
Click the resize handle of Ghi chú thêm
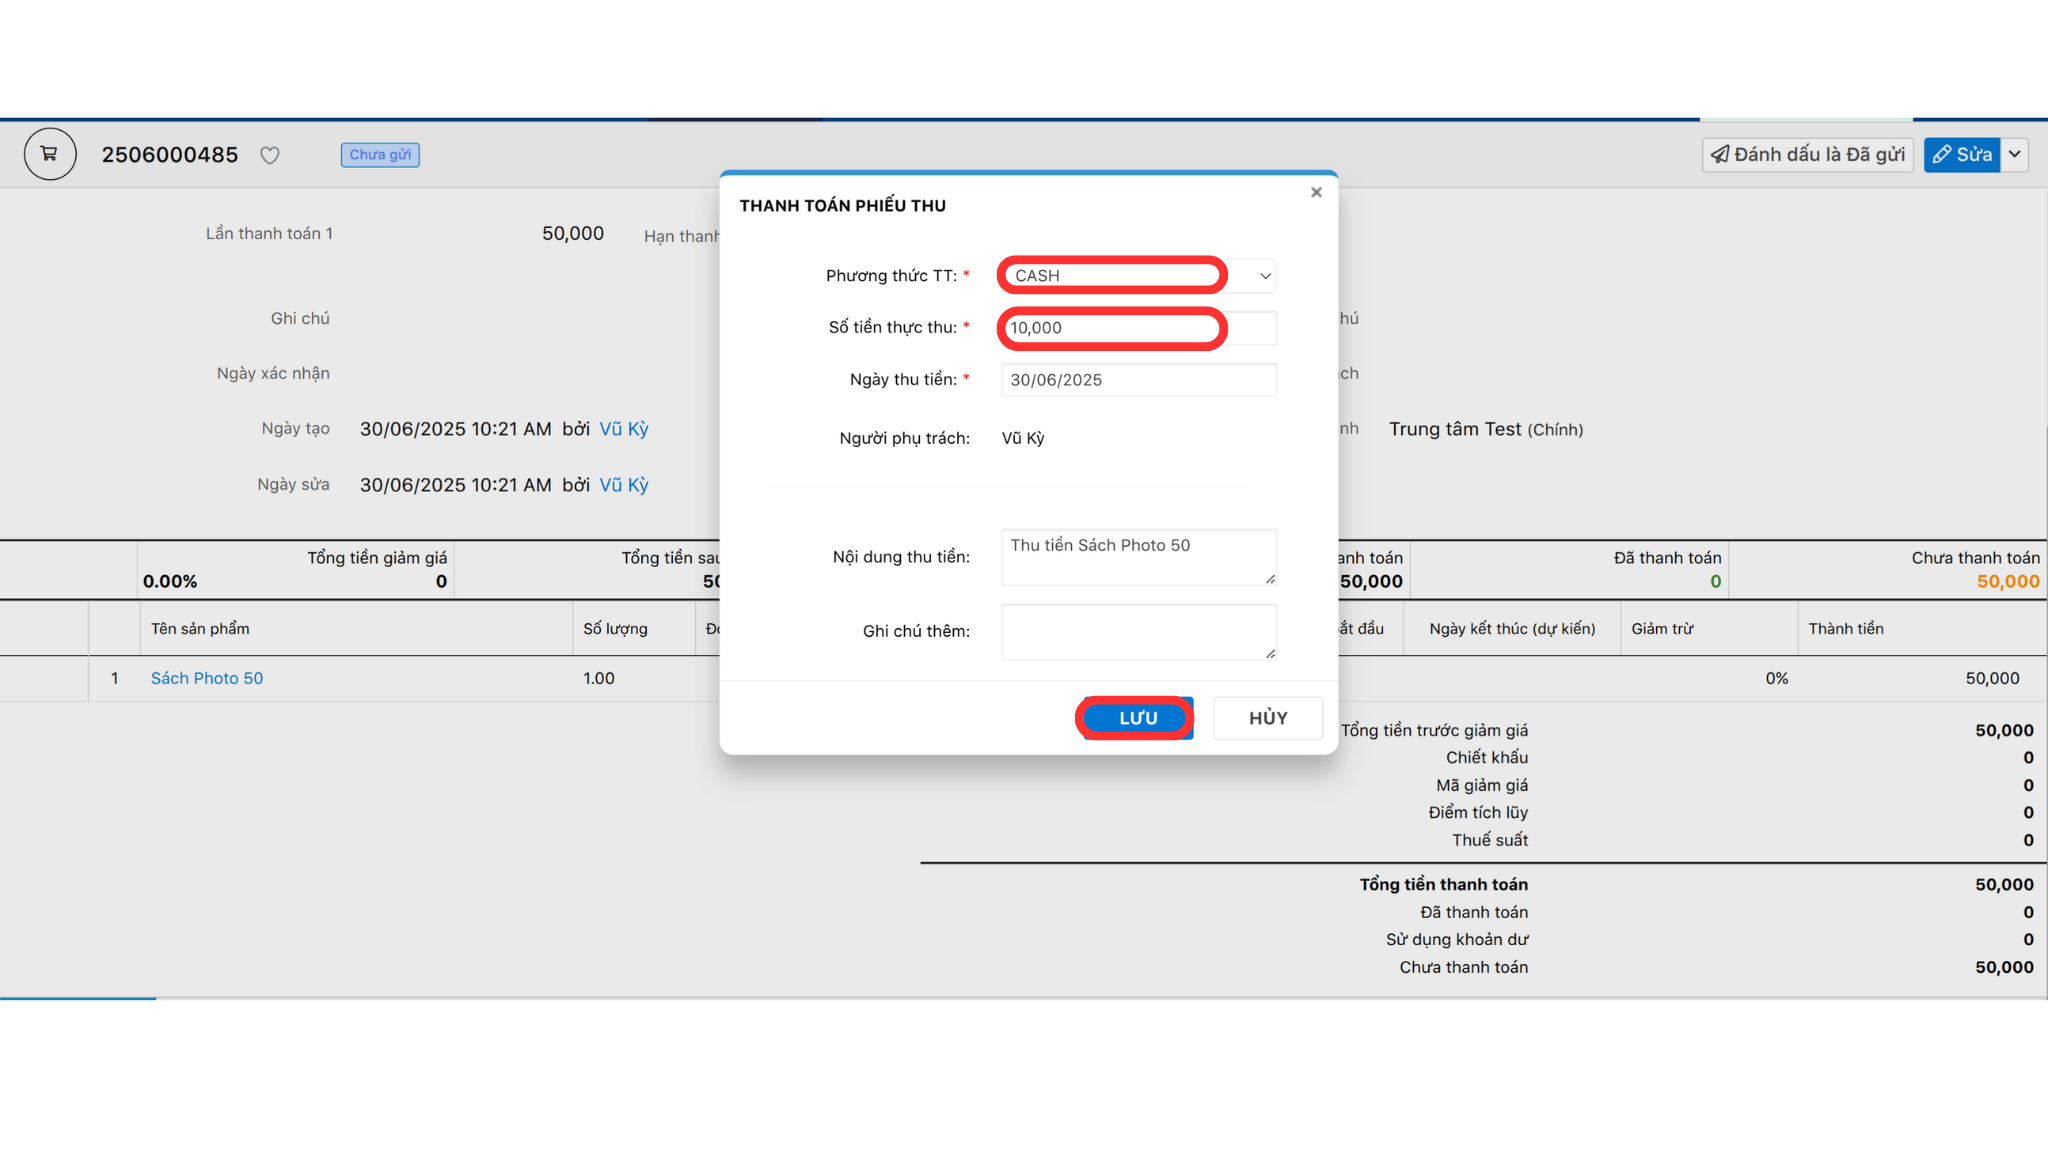pyautogui.click(x=1270, y=654)
